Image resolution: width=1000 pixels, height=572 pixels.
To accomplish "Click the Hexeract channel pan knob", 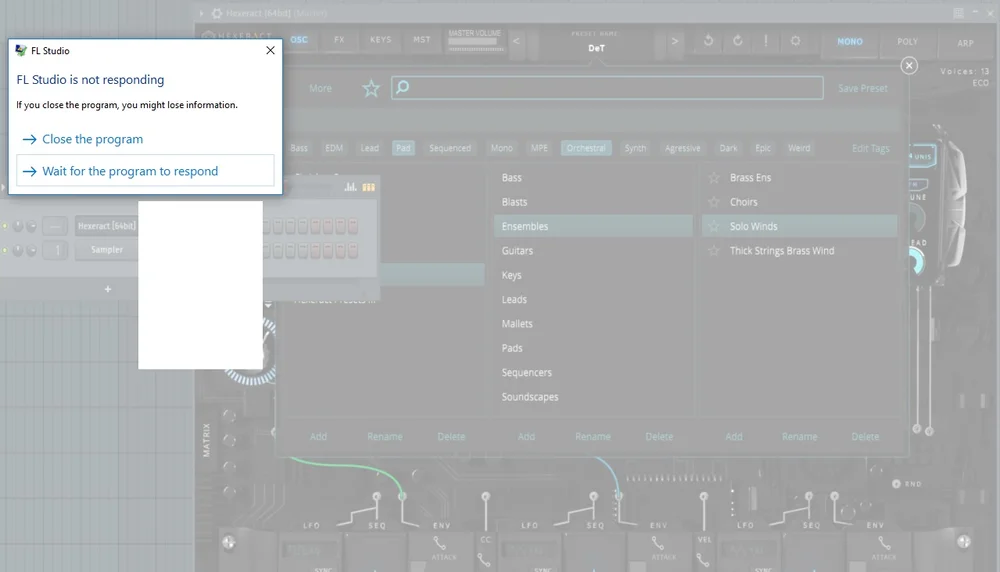I will click(18, 226).
